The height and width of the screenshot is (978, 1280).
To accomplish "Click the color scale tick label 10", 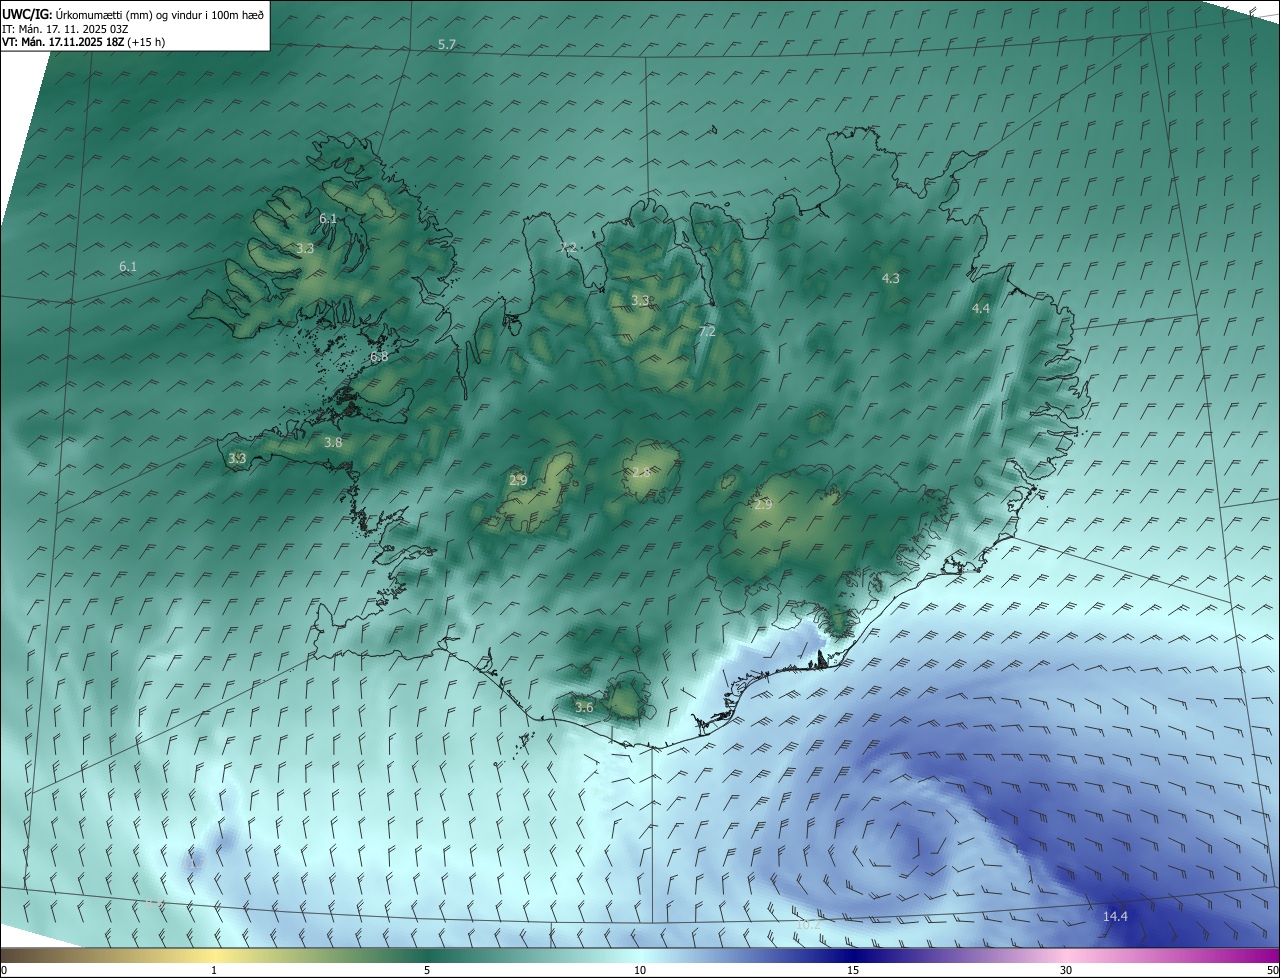I will [640, 970].
